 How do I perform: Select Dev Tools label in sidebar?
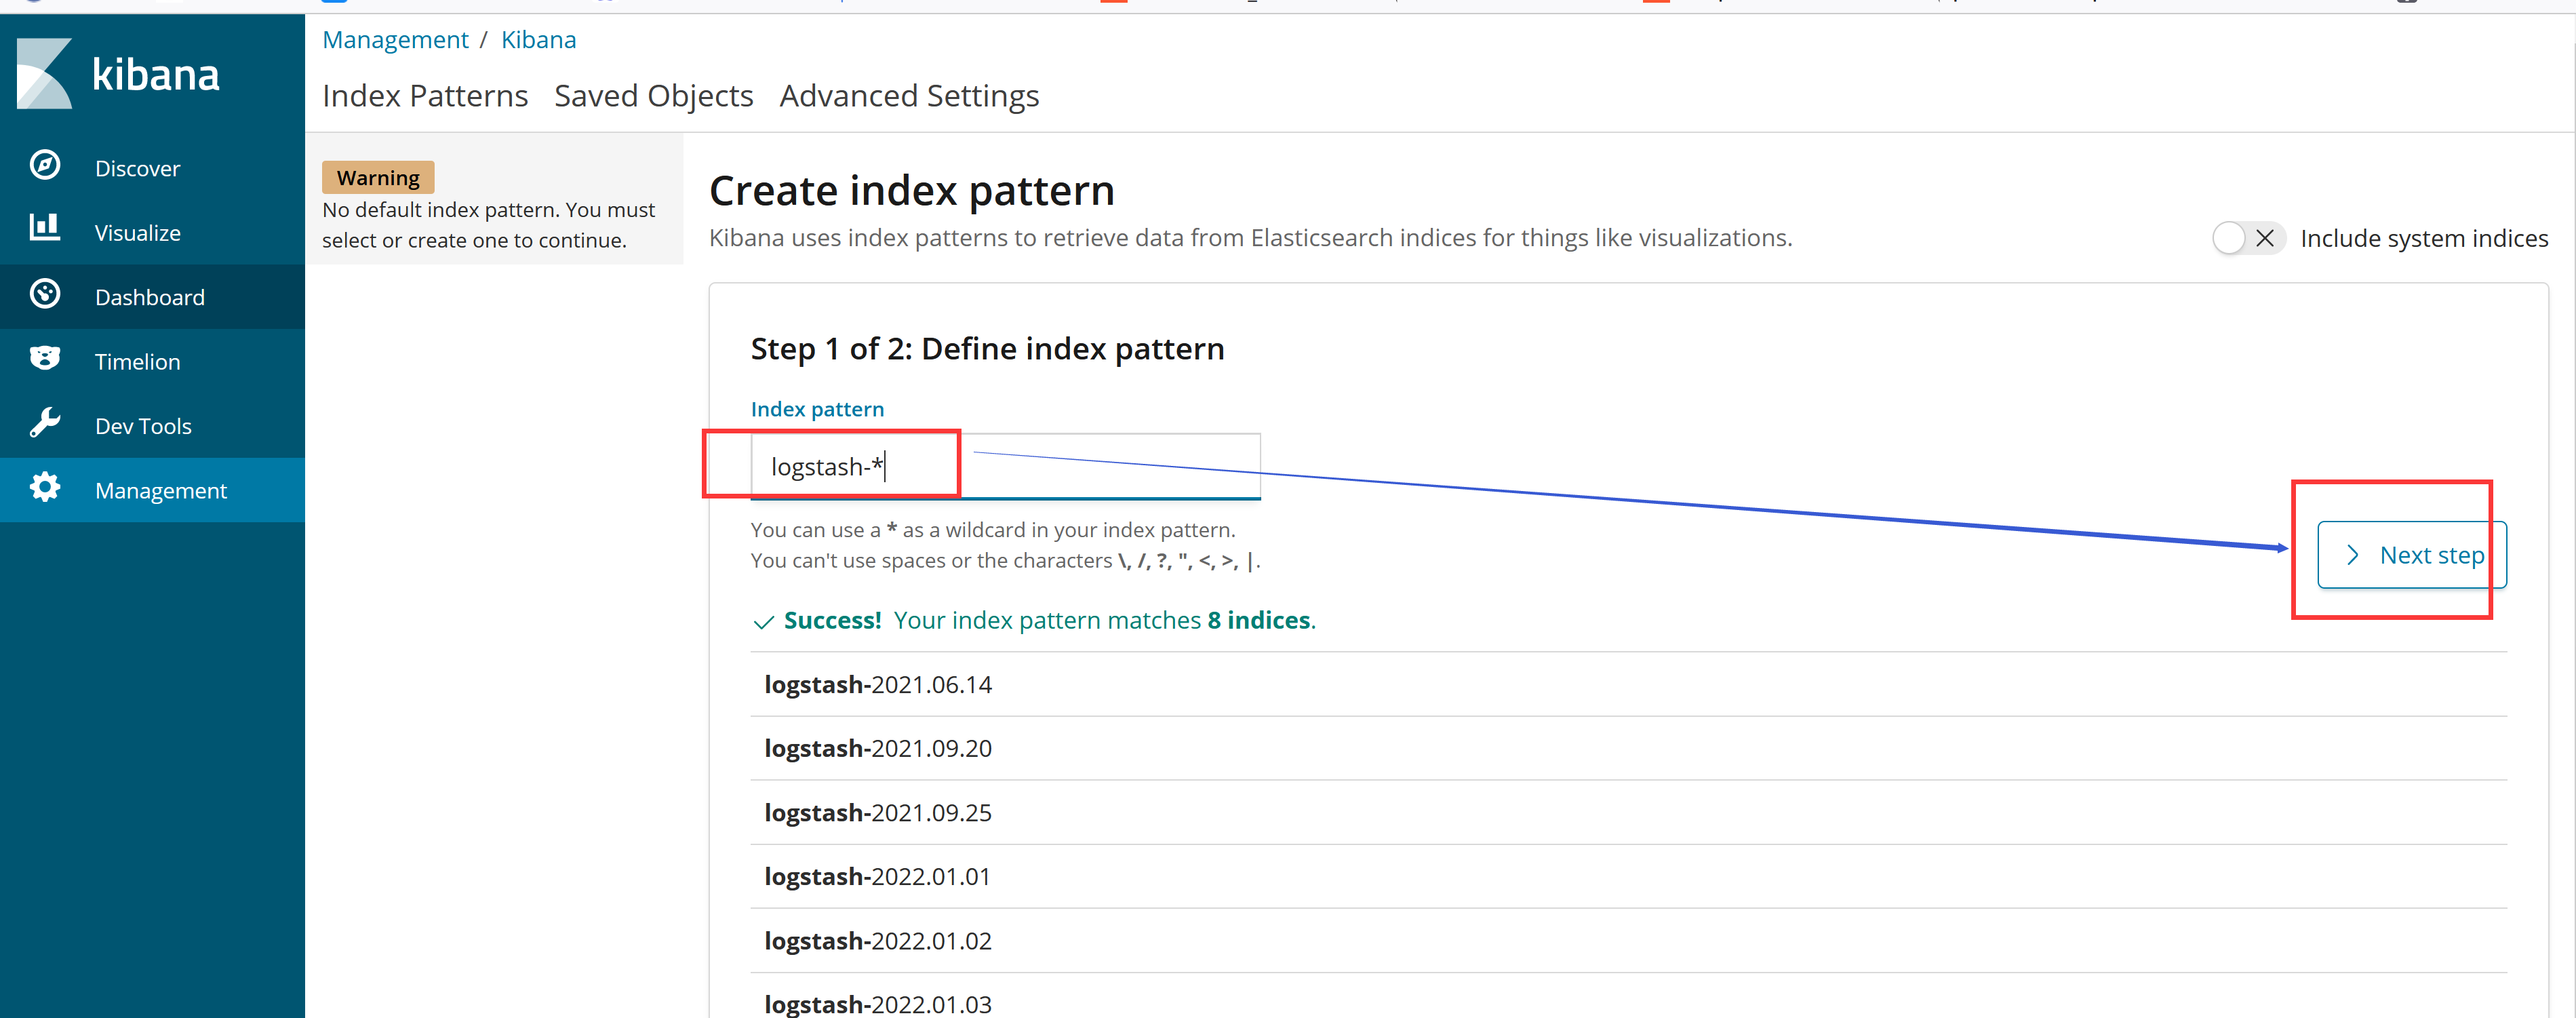143,426
